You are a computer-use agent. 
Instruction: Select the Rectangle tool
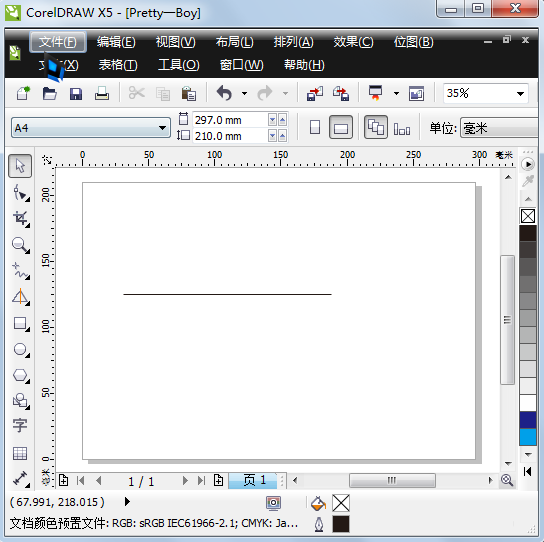tap(21, 324)
